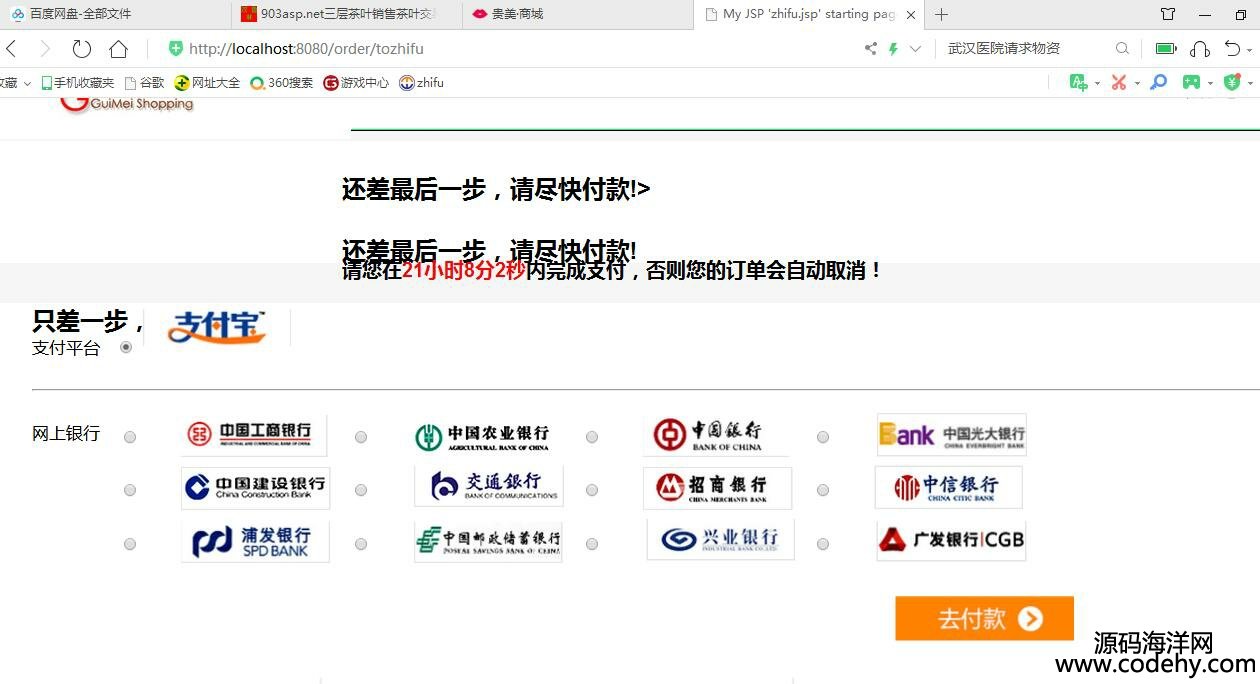The height and width of the screenshot is (684, 1260).
Task: Click the 支付宝 Alipay logo
Action: point(217,328)
